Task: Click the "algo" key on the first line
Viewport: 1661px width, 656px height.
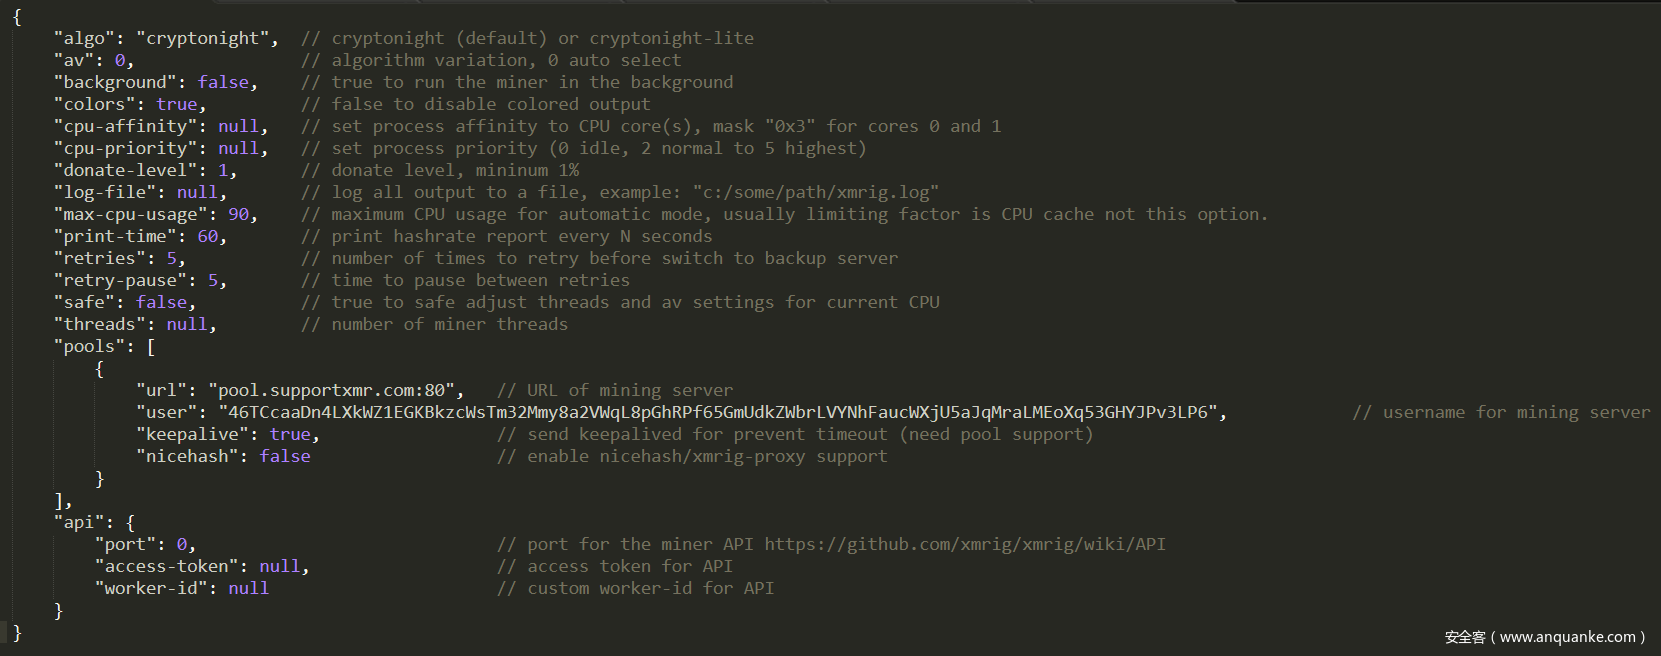Action: [84, 38]
